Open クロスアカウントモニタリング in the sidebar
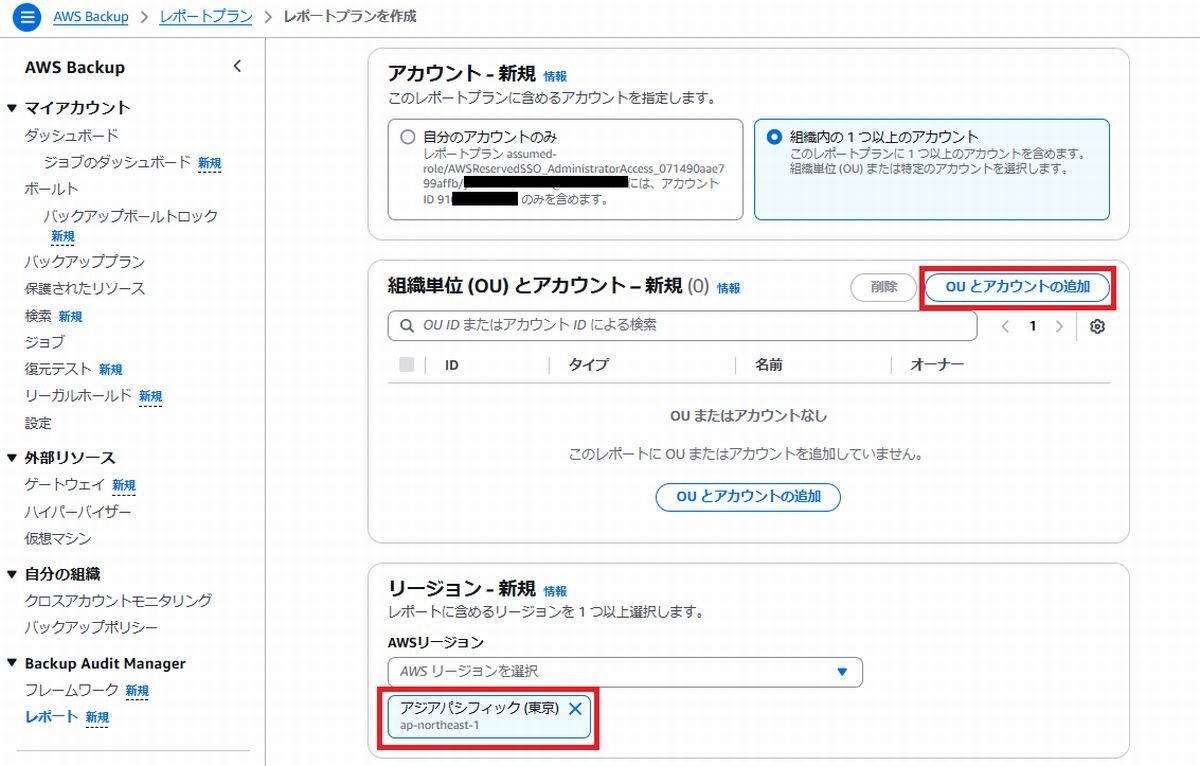The image size is (1200, 766). coord(118,601)
